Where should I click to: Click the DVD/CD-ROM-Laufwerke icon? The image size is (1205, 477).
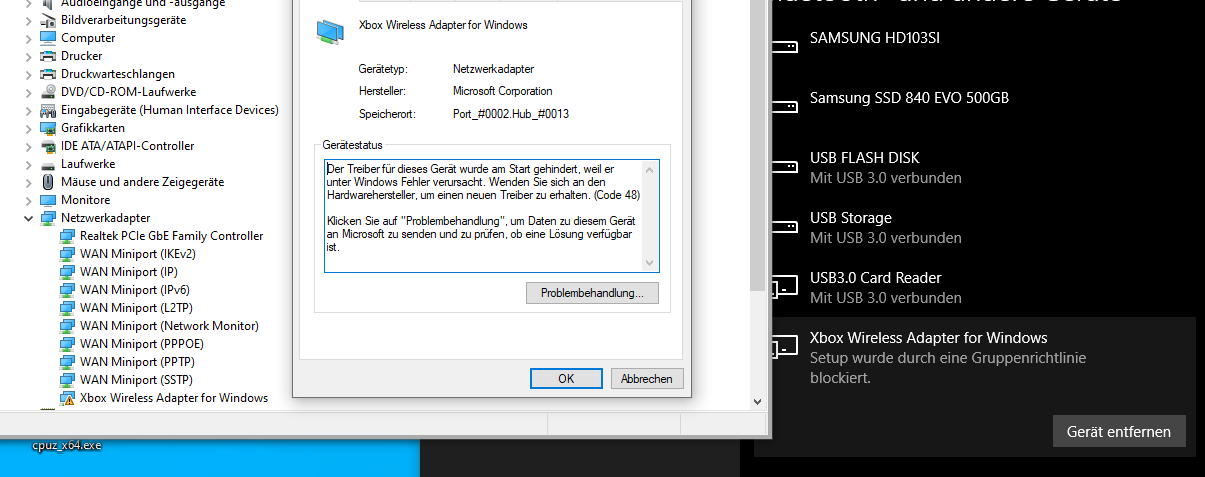pos(48,92)
